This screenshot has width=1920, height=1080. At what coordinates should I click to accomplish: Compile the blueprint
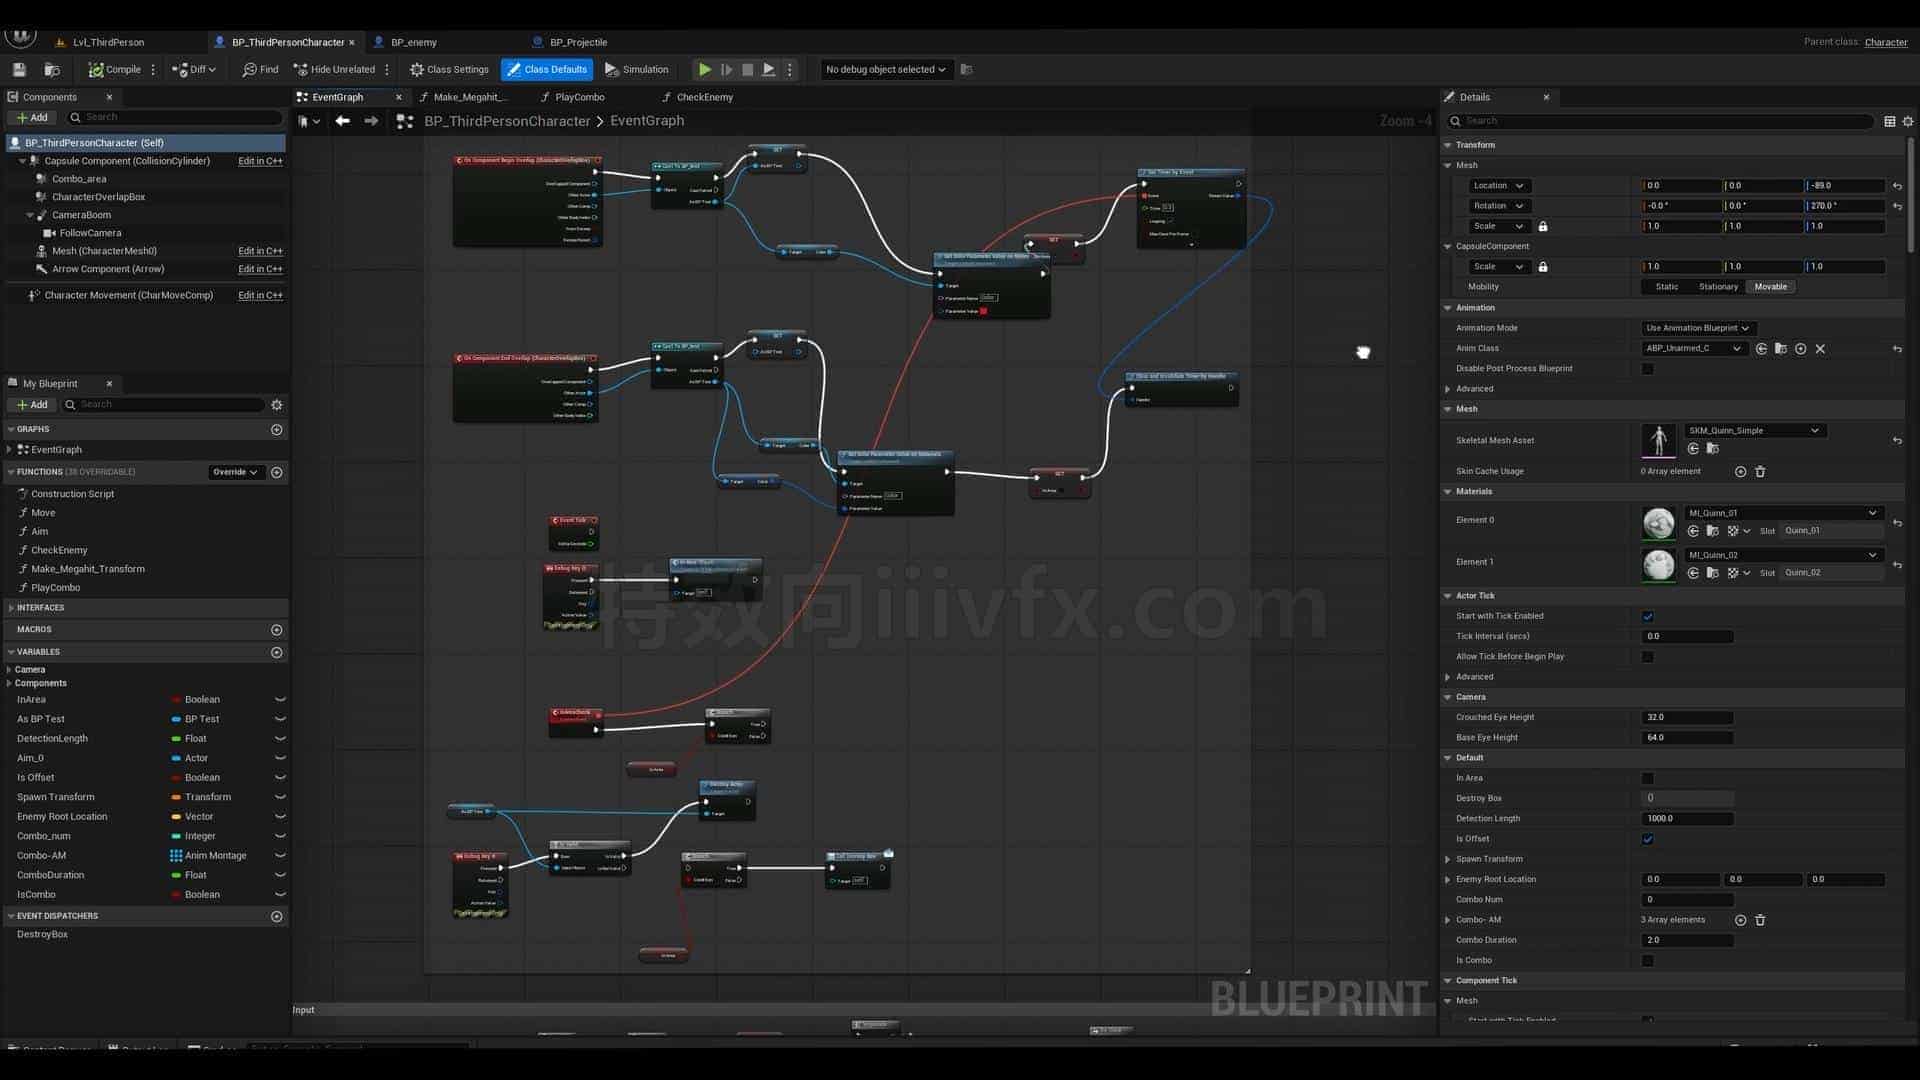(114, 69)
